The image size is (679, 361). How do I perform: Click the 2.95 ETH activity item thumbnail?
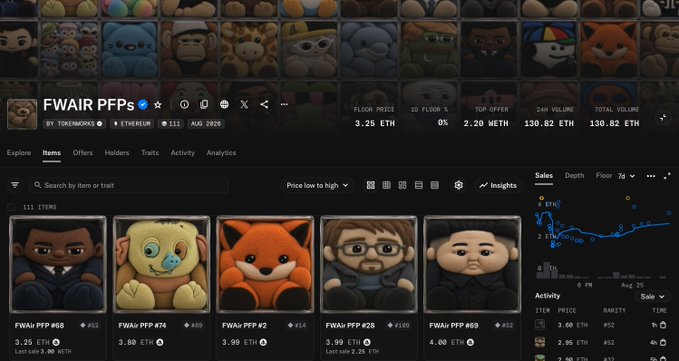point(540,342)
